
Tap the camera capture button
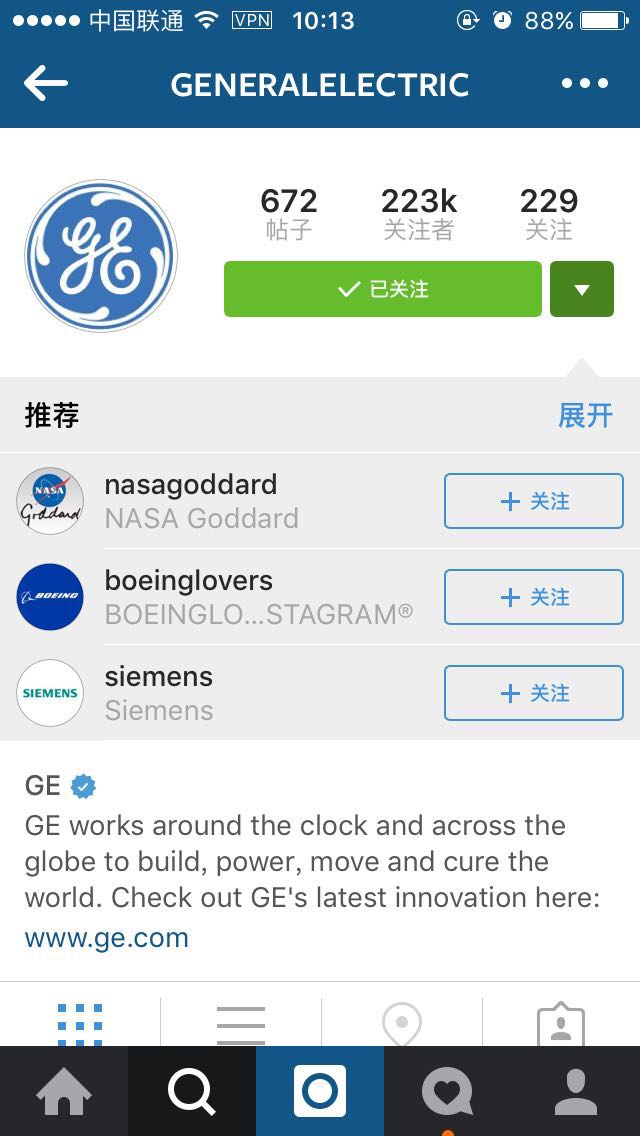point(320,1091)
